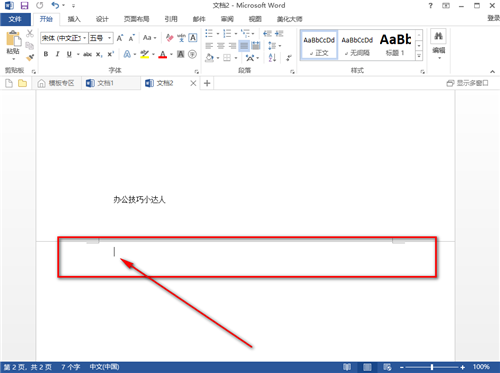Image resolution: width=500 pixels, height=373 pixels.
Task: Click the Clear Formatting eraser icon
Action: click(x=170, y=38)
